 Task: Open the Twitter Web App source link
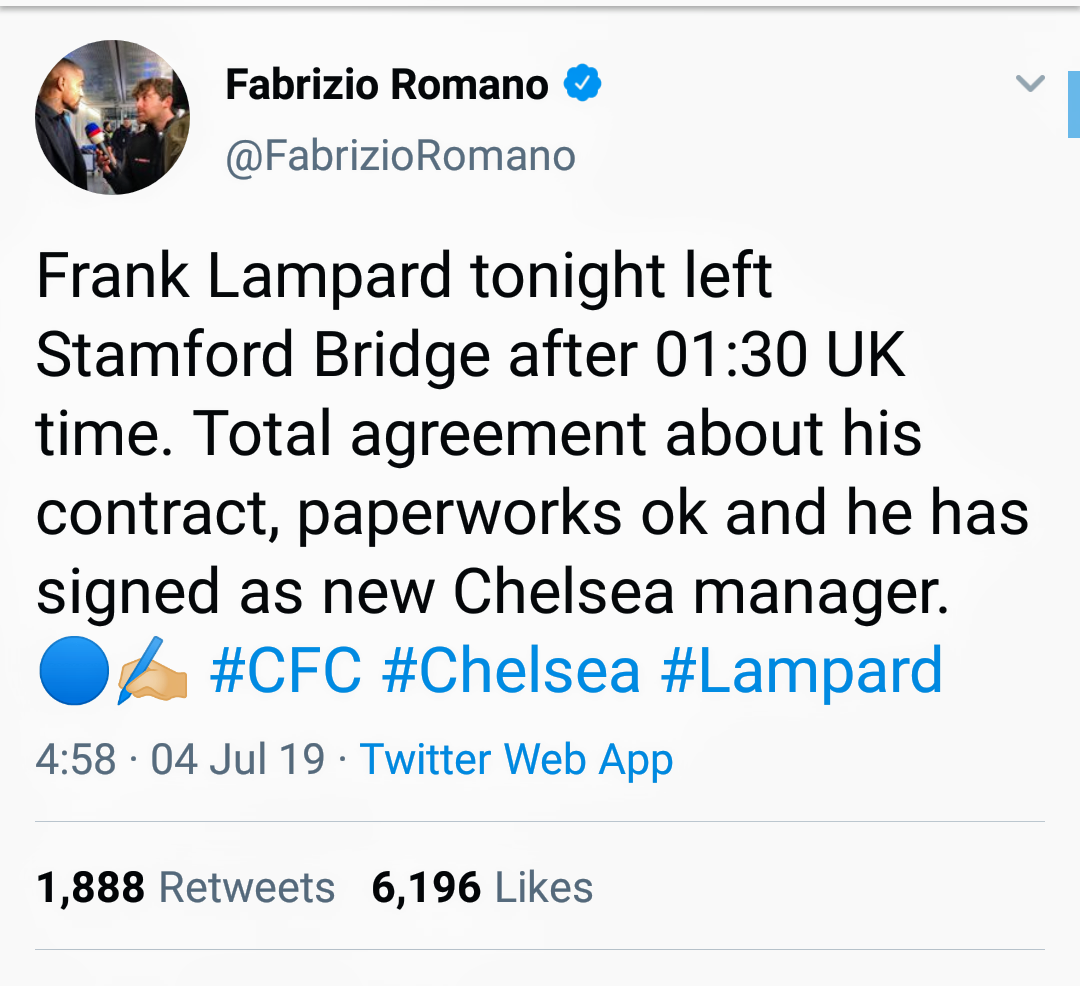516,760
